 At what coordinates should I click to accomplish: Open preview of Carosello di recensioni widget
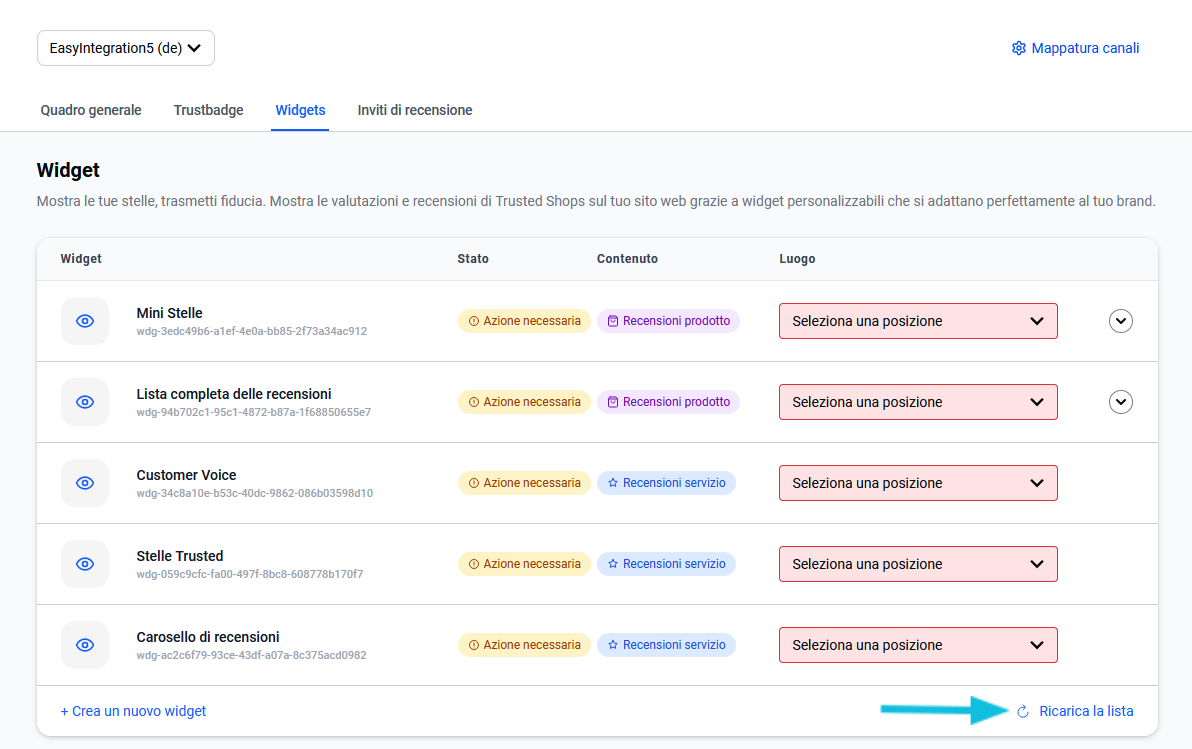point(85,645)
